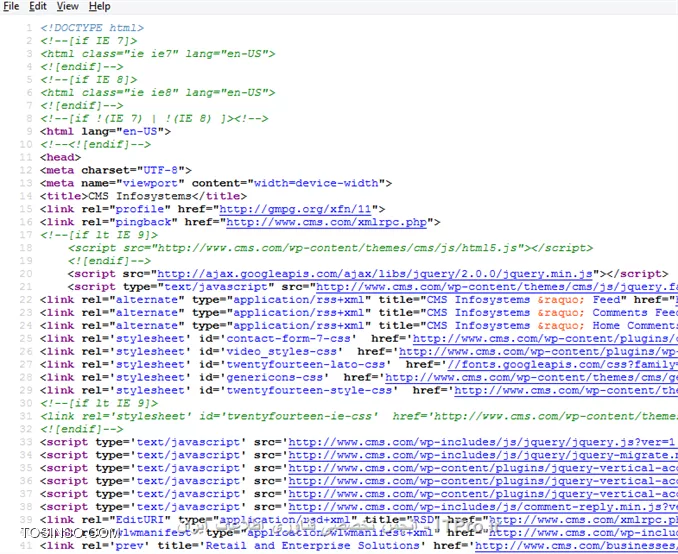The height and width of the screenshot is (554, 678).
Task: Click the 'UTF-8' charset value
Action: 160,170
